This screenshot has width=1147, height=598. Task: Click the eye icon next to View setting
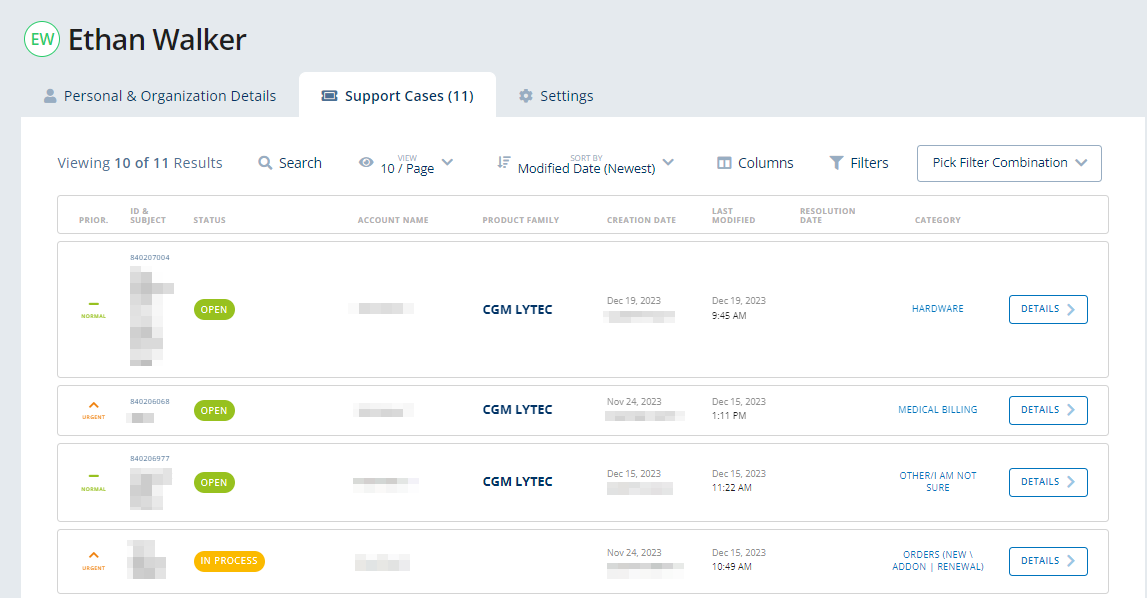pos(368,162)
